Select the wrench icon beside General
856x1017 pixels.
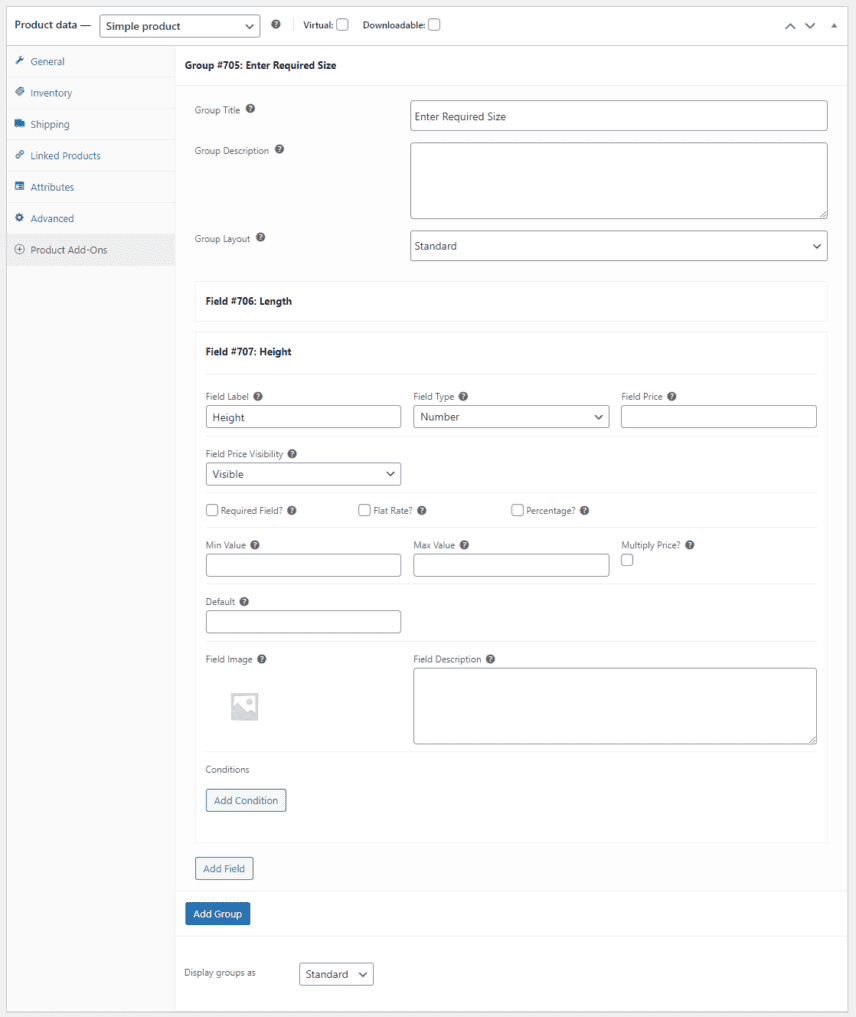pos(19,61)
